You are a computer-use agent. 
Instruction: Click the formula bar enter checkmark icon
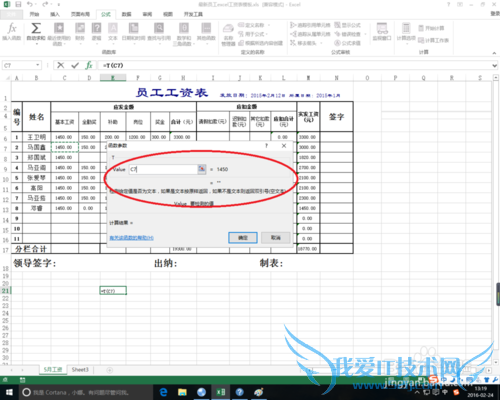point(75,65)
